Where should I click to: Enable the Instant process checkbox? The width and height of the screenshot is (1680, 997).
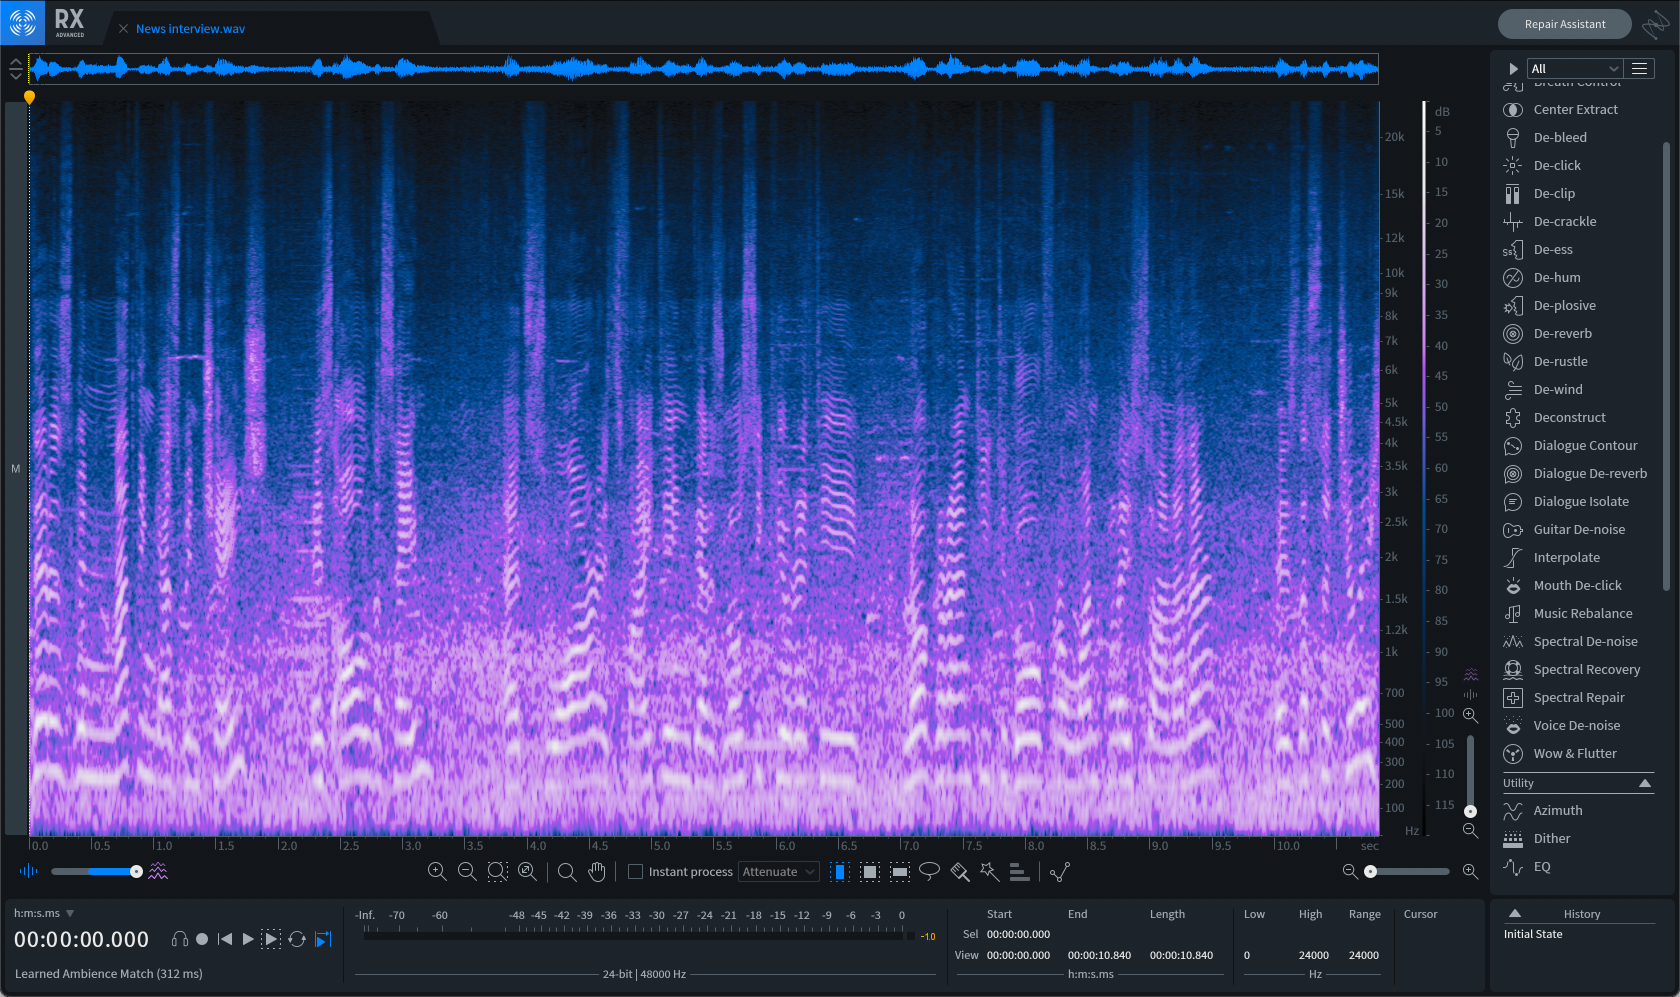[635, 872]
